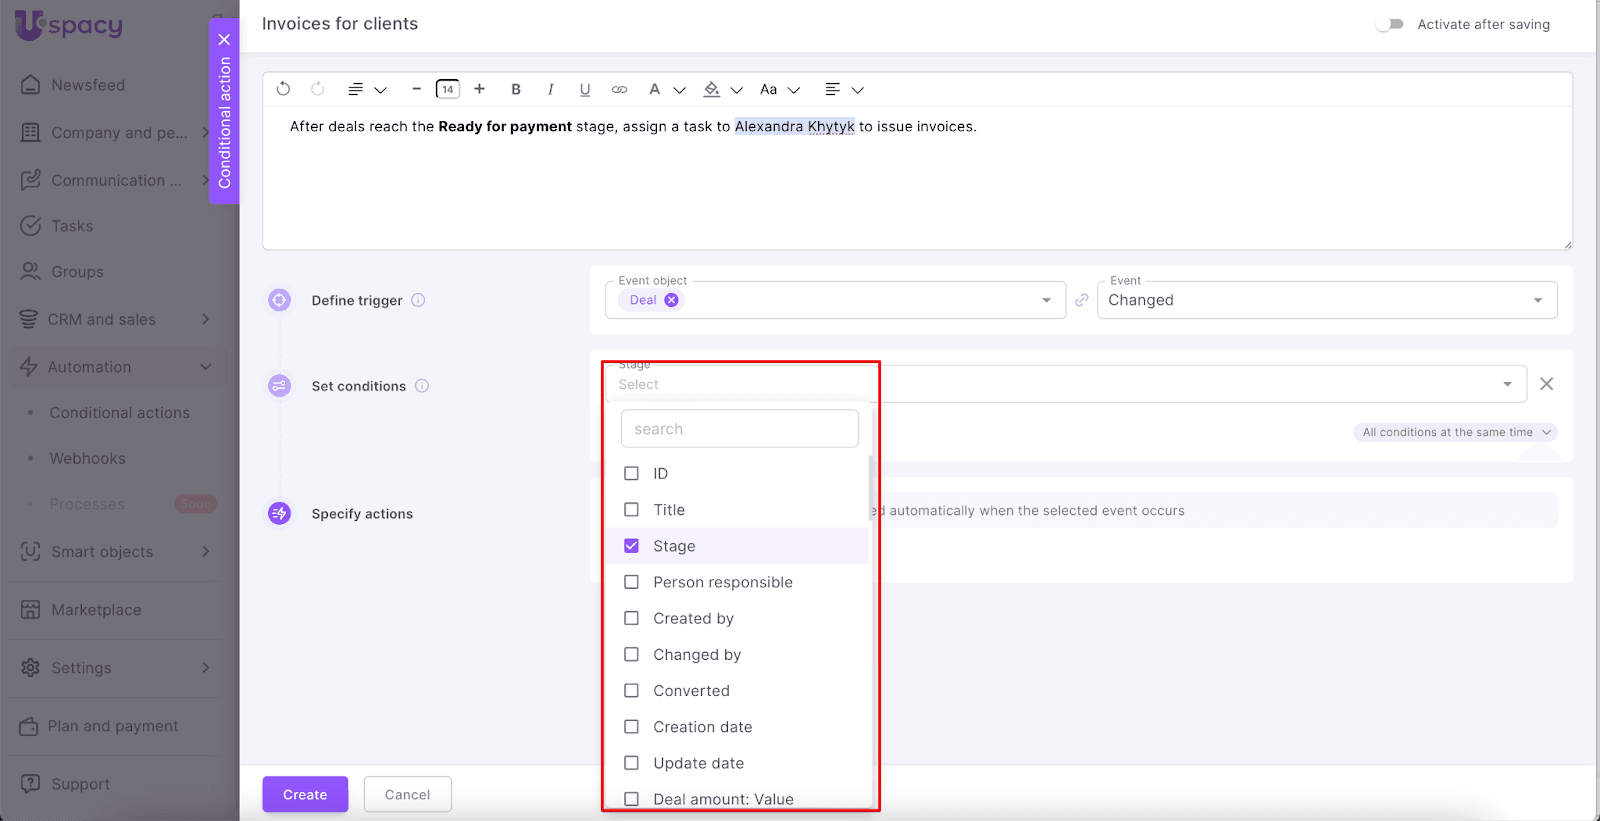Expand the All conditions at the same time dropdown

(1456, 432)
